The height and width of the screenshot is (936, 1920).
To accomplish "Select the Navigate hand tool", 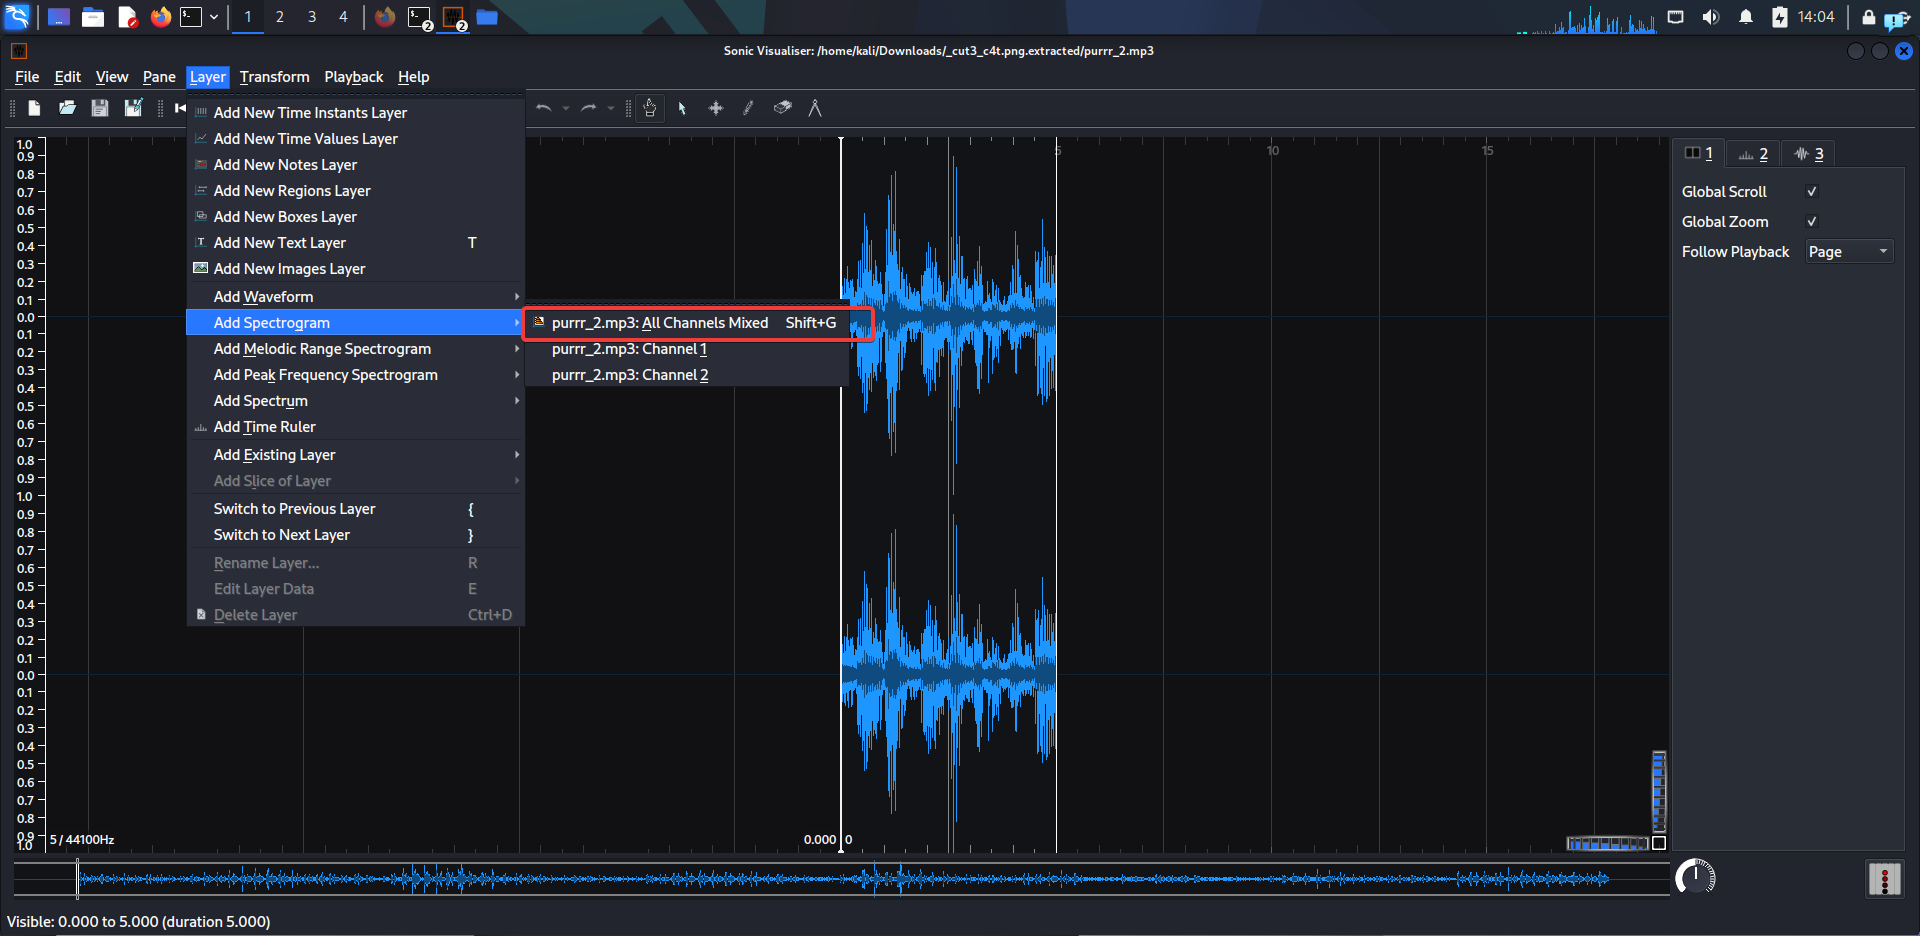I will tap(650, 108).
